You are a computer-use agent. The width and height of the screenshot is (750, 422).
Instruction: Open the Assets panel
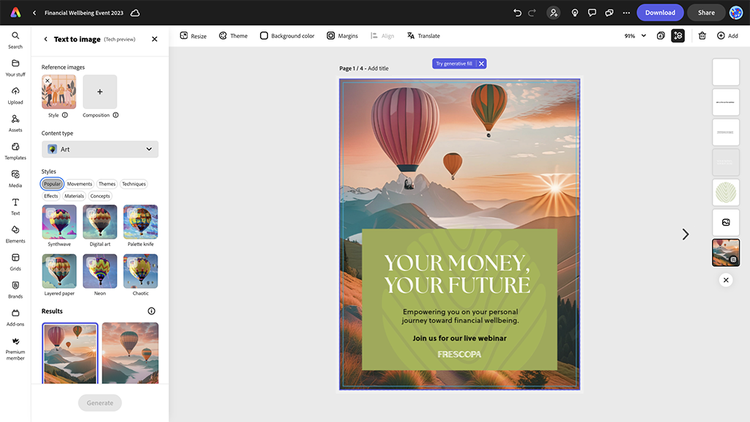pos(15,123)
